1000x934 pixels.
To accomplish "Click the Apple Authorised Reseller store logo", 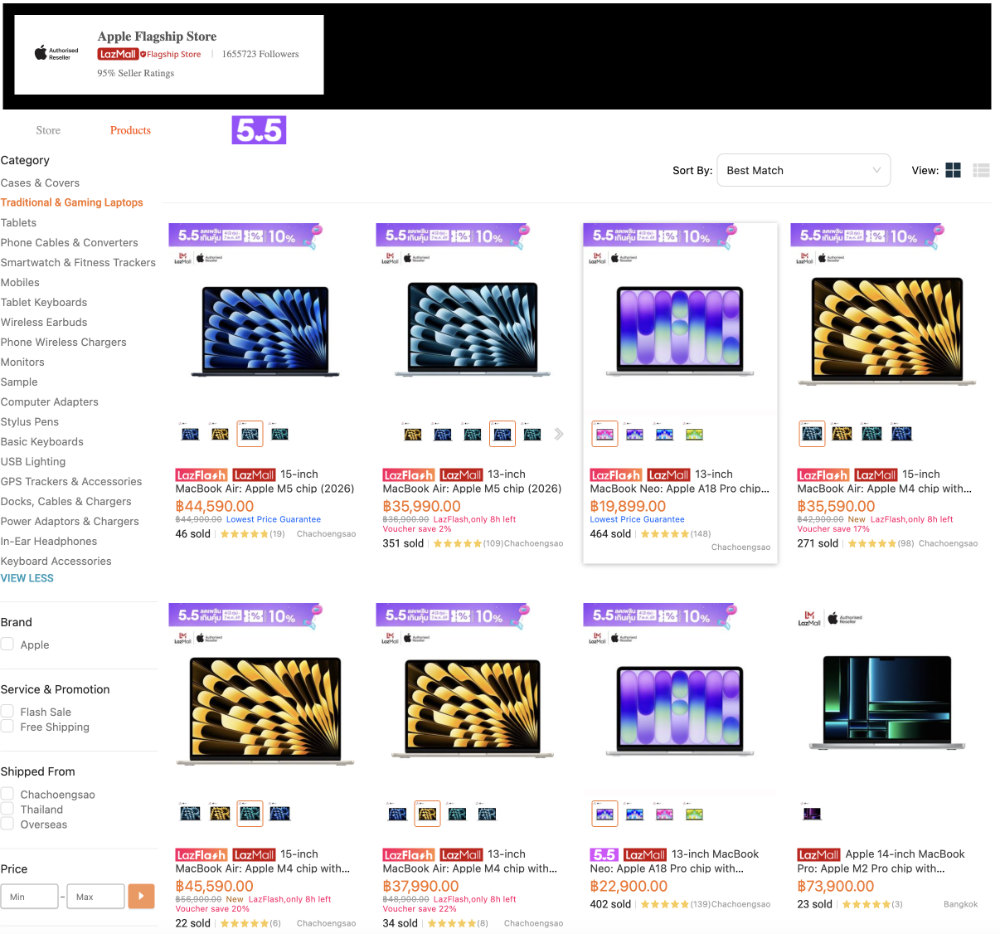I will tap(56, 54).
